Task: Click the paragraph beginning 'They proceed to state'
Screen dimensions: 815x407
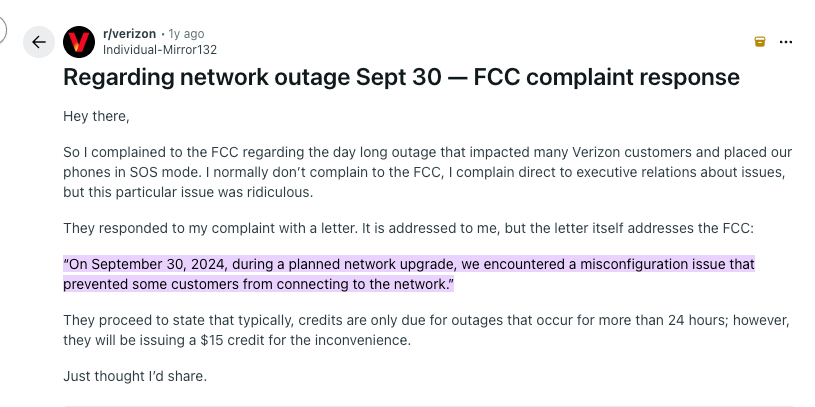Action: coord(427,330)
